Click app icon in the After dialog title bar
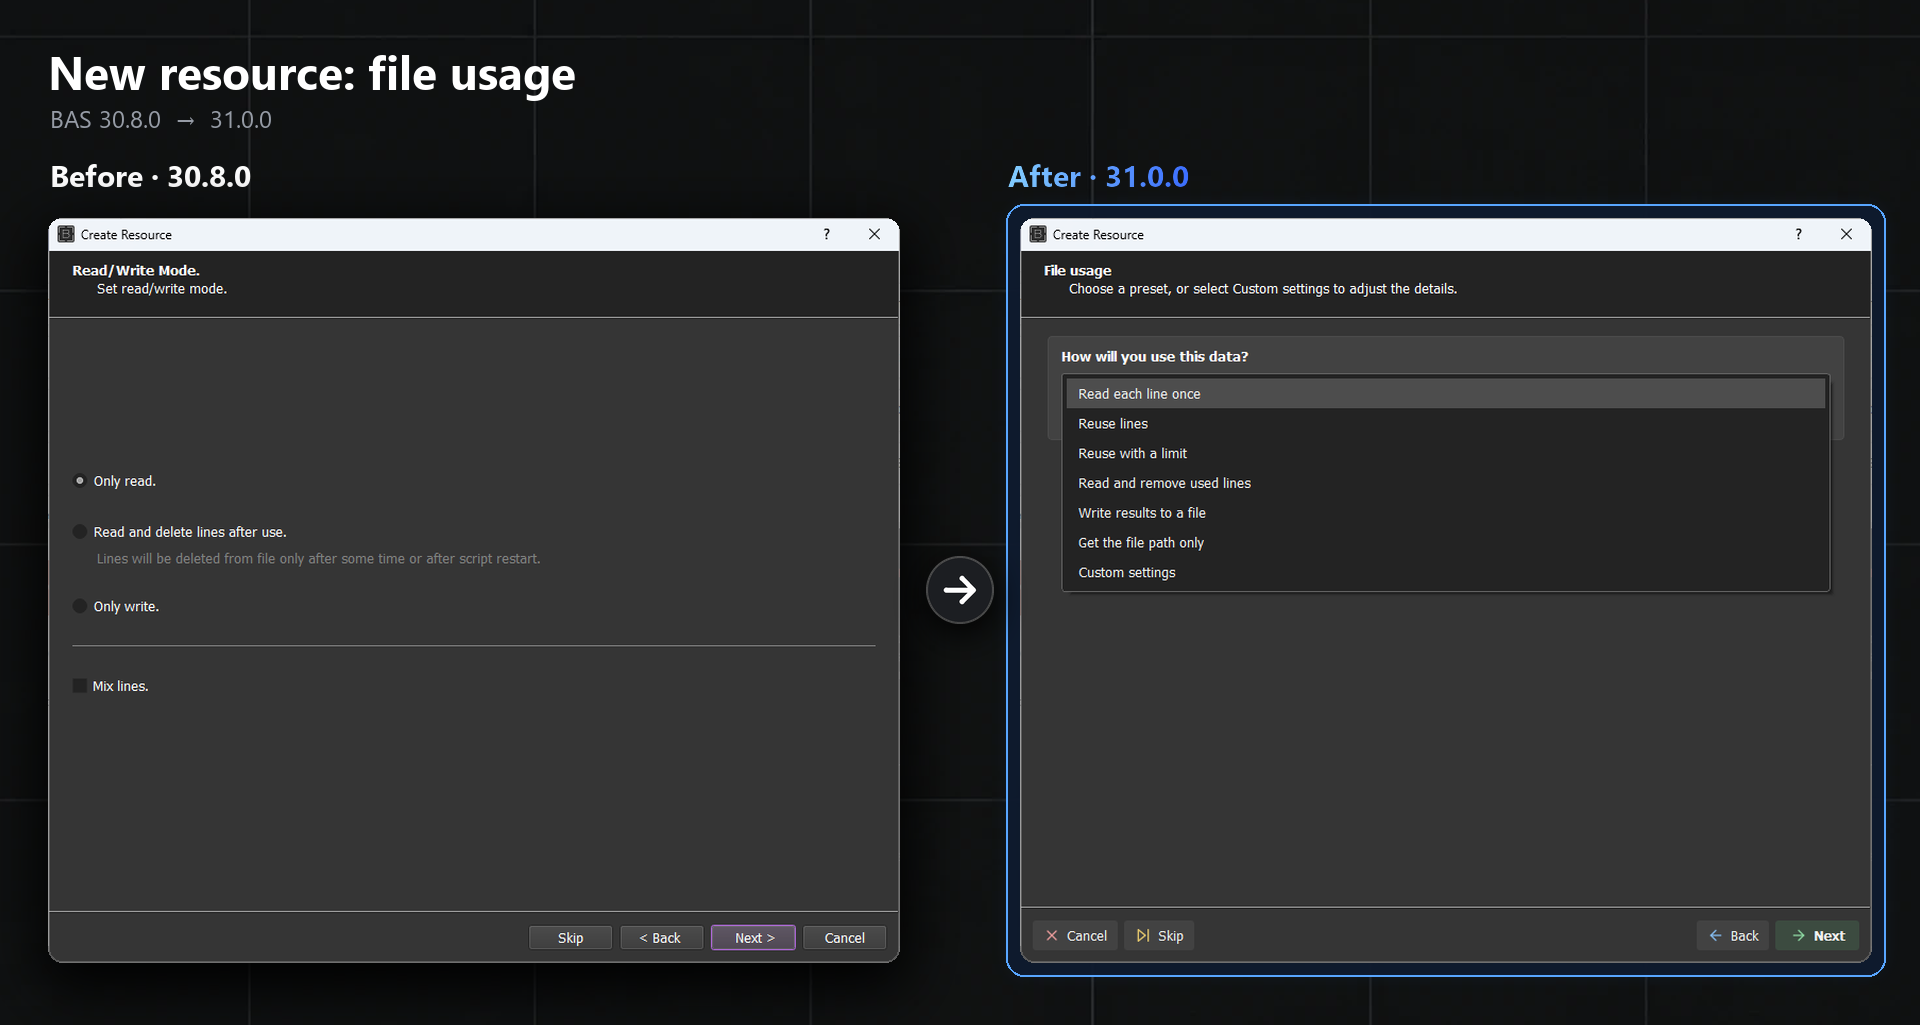 point(1038,234)
